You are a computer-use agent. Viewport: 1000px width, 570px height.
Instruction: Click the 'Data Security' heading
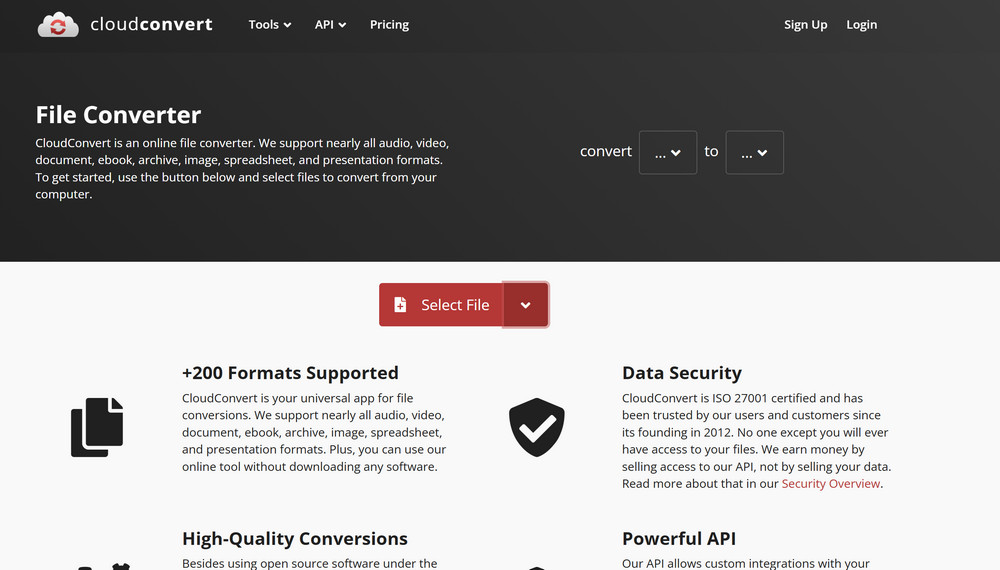coord(682,373)
